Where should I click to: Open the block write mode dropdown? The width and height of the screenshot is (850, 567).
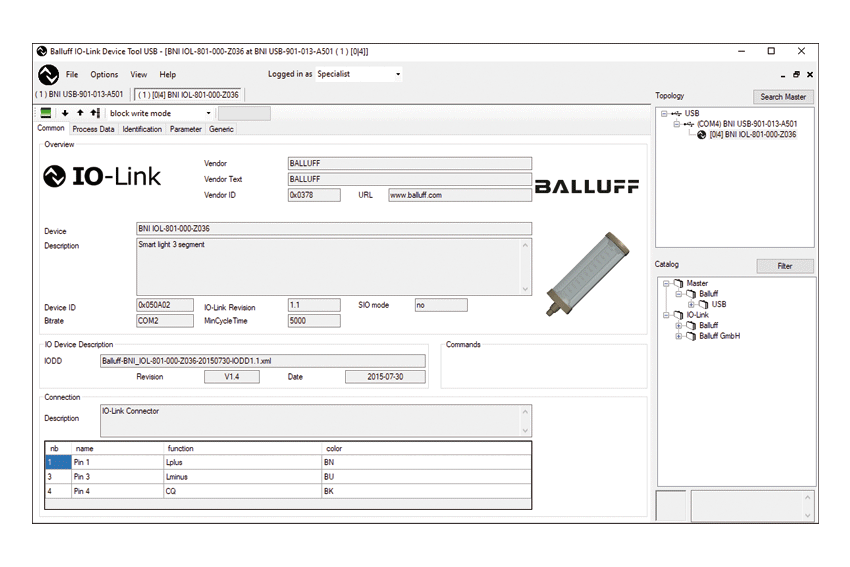(208, 113)
